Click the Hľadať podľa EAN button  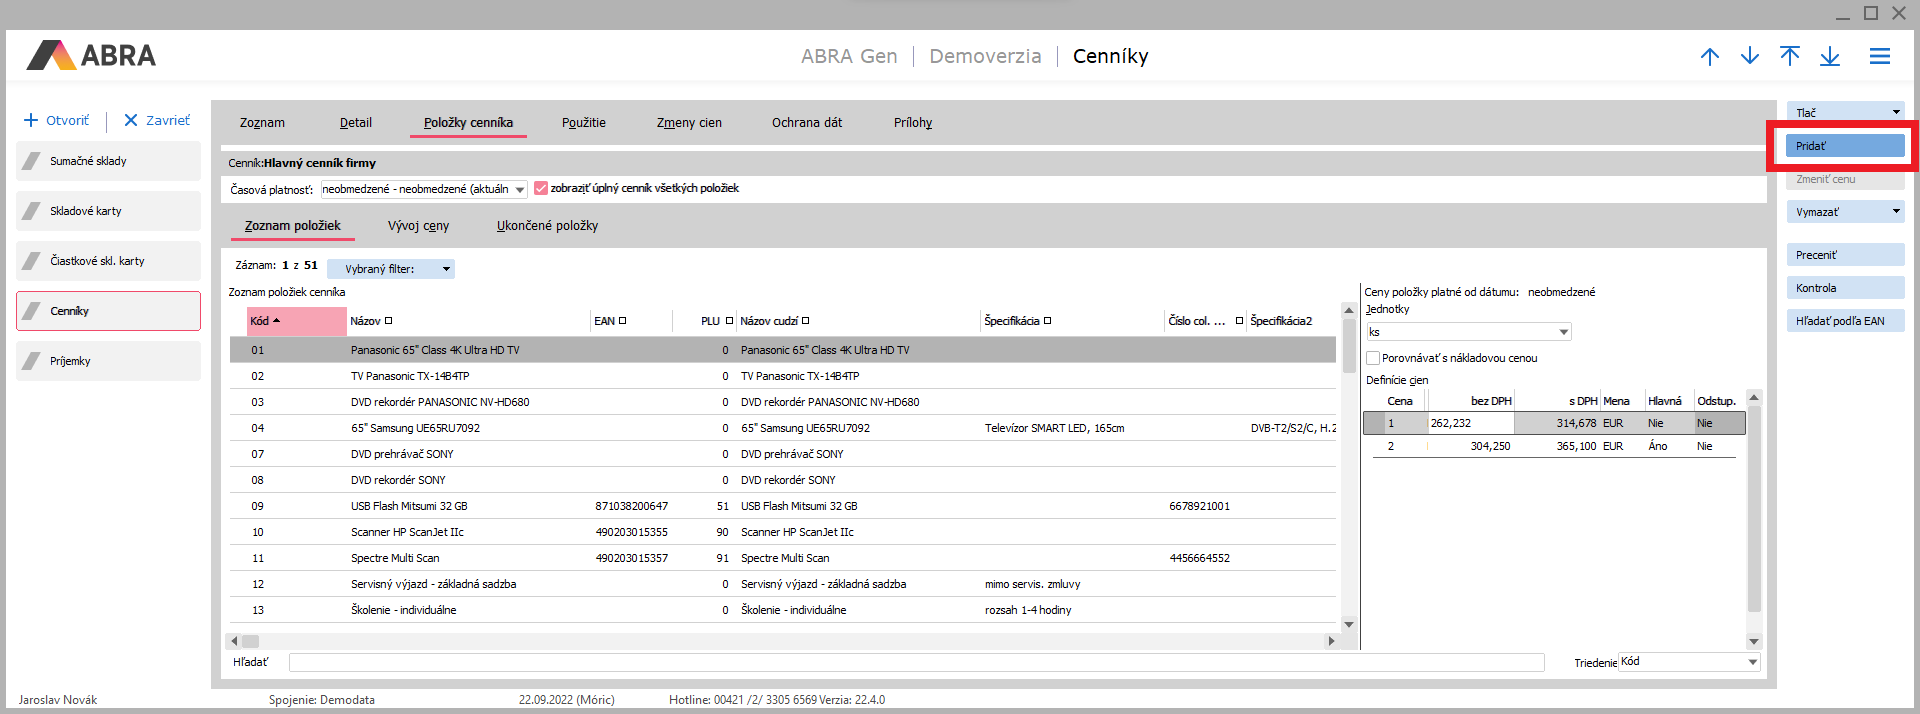(1845, 321)
